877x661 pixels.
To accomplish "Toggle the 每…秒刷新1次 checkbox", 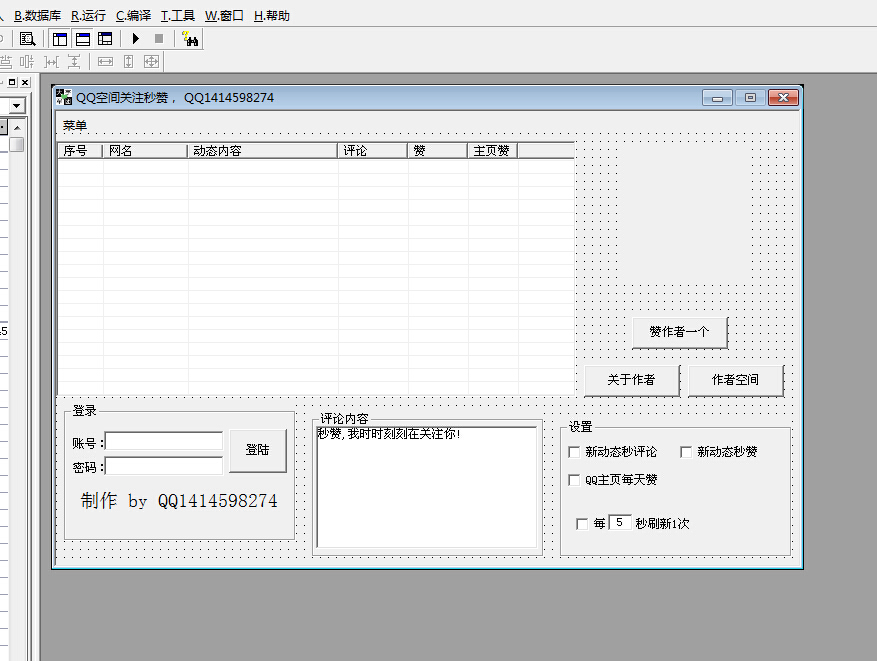I will click(x=582, y=523).
